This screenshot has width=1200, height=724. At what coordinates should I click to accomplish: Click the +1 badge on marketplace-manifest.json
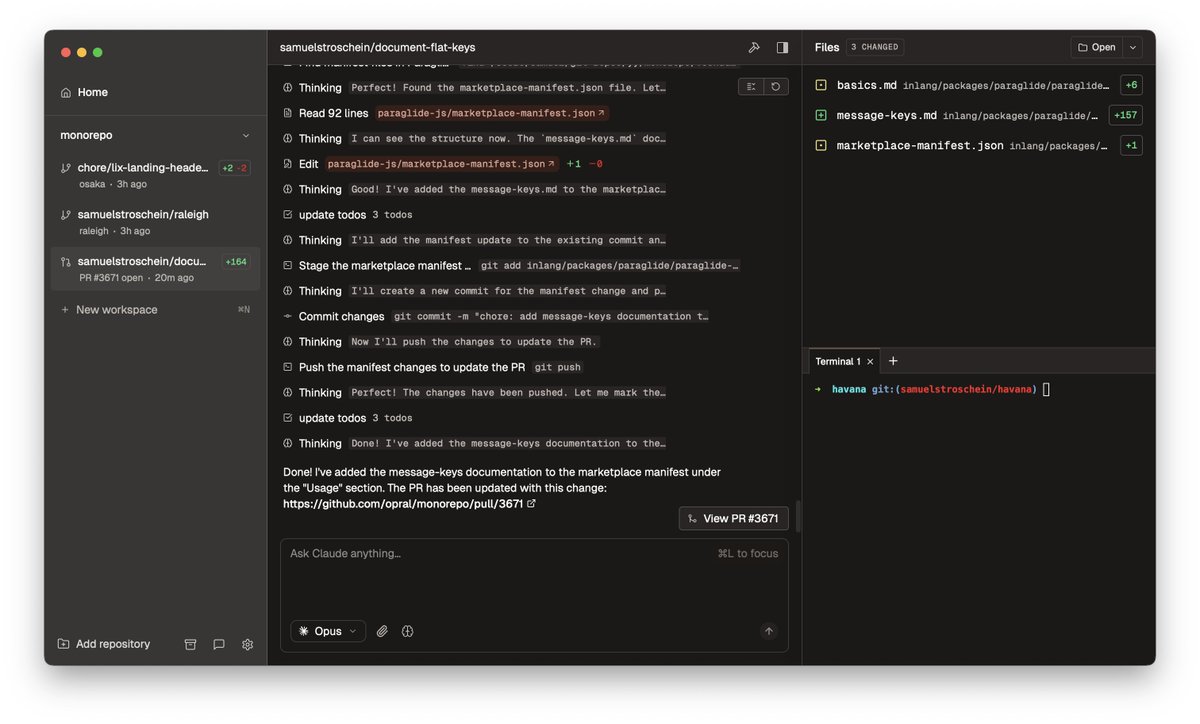click(x=1131, y=145)
